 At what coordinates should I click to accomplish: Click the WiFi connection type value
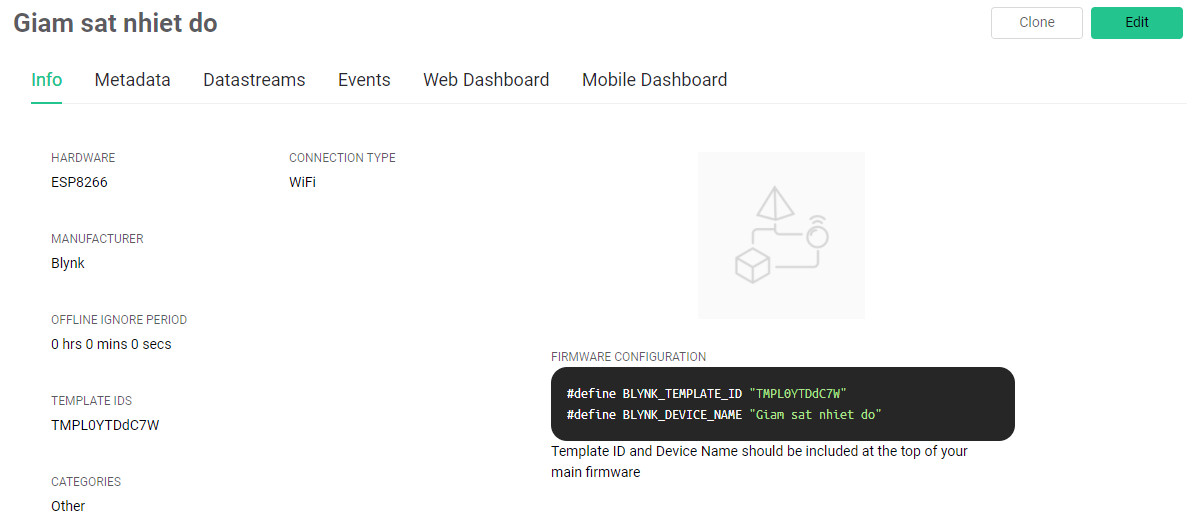[302, 183]
